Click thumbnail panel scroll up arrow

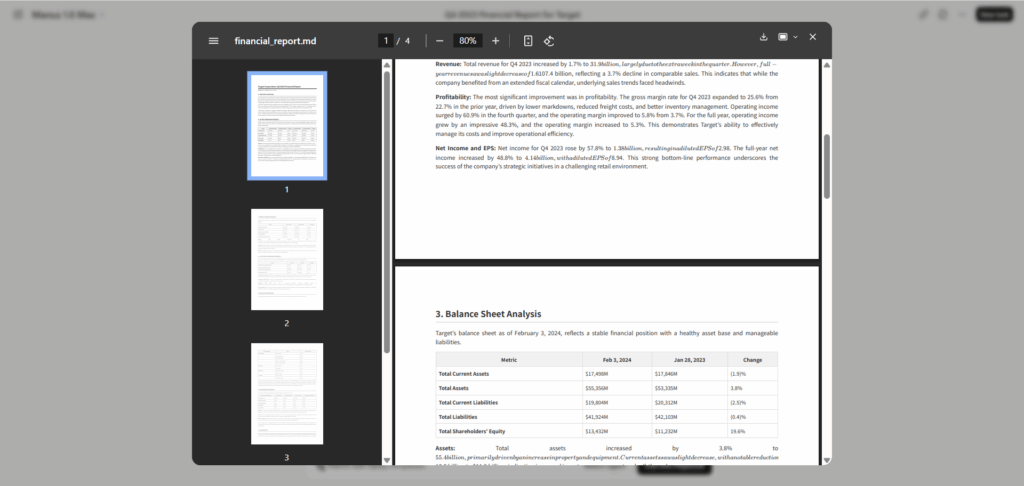click(x=387, y=65)
